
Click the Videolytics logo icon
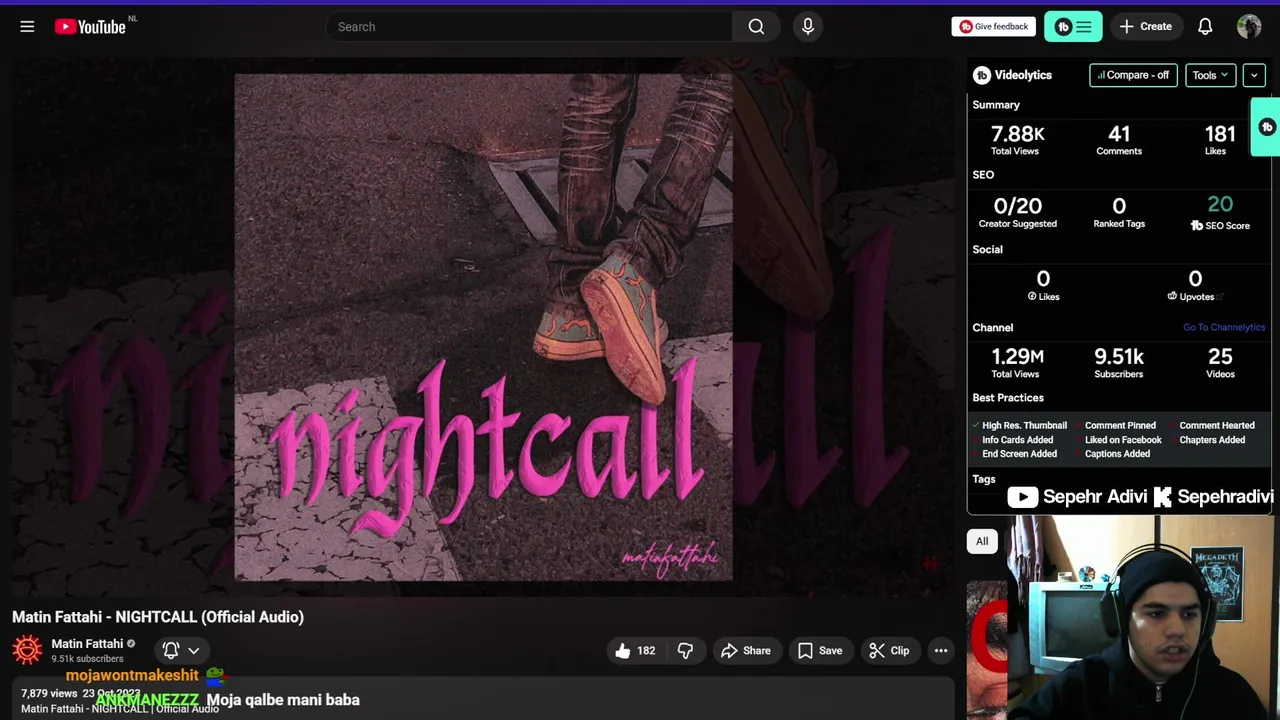982,75
